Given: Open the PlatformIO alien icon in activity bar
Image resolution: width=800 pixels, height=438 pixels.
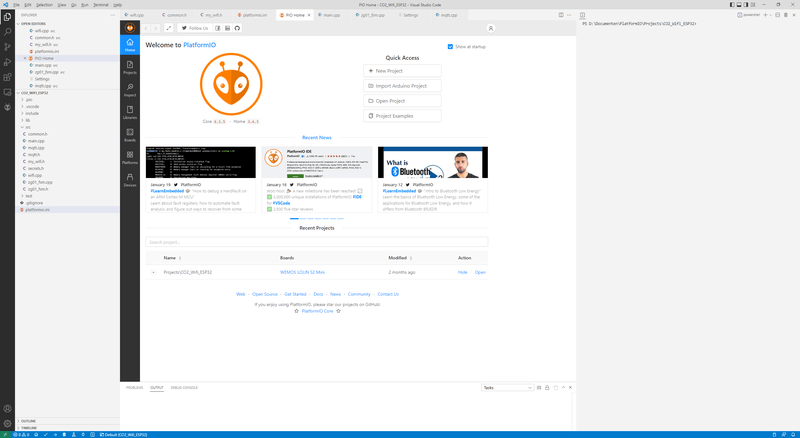Looking at the screenshot, I should coord(7,107).
